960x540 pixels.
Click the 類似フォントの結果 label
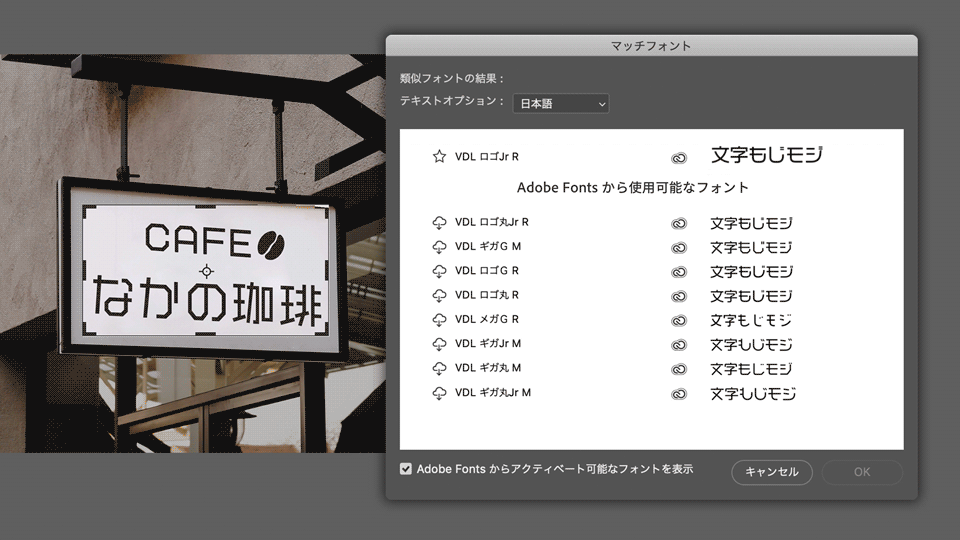(452, 78)
